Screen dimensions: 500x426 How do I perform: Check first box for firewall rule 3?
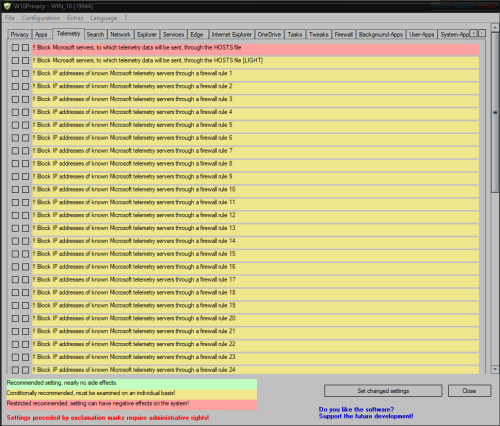(x=15, y=99)
